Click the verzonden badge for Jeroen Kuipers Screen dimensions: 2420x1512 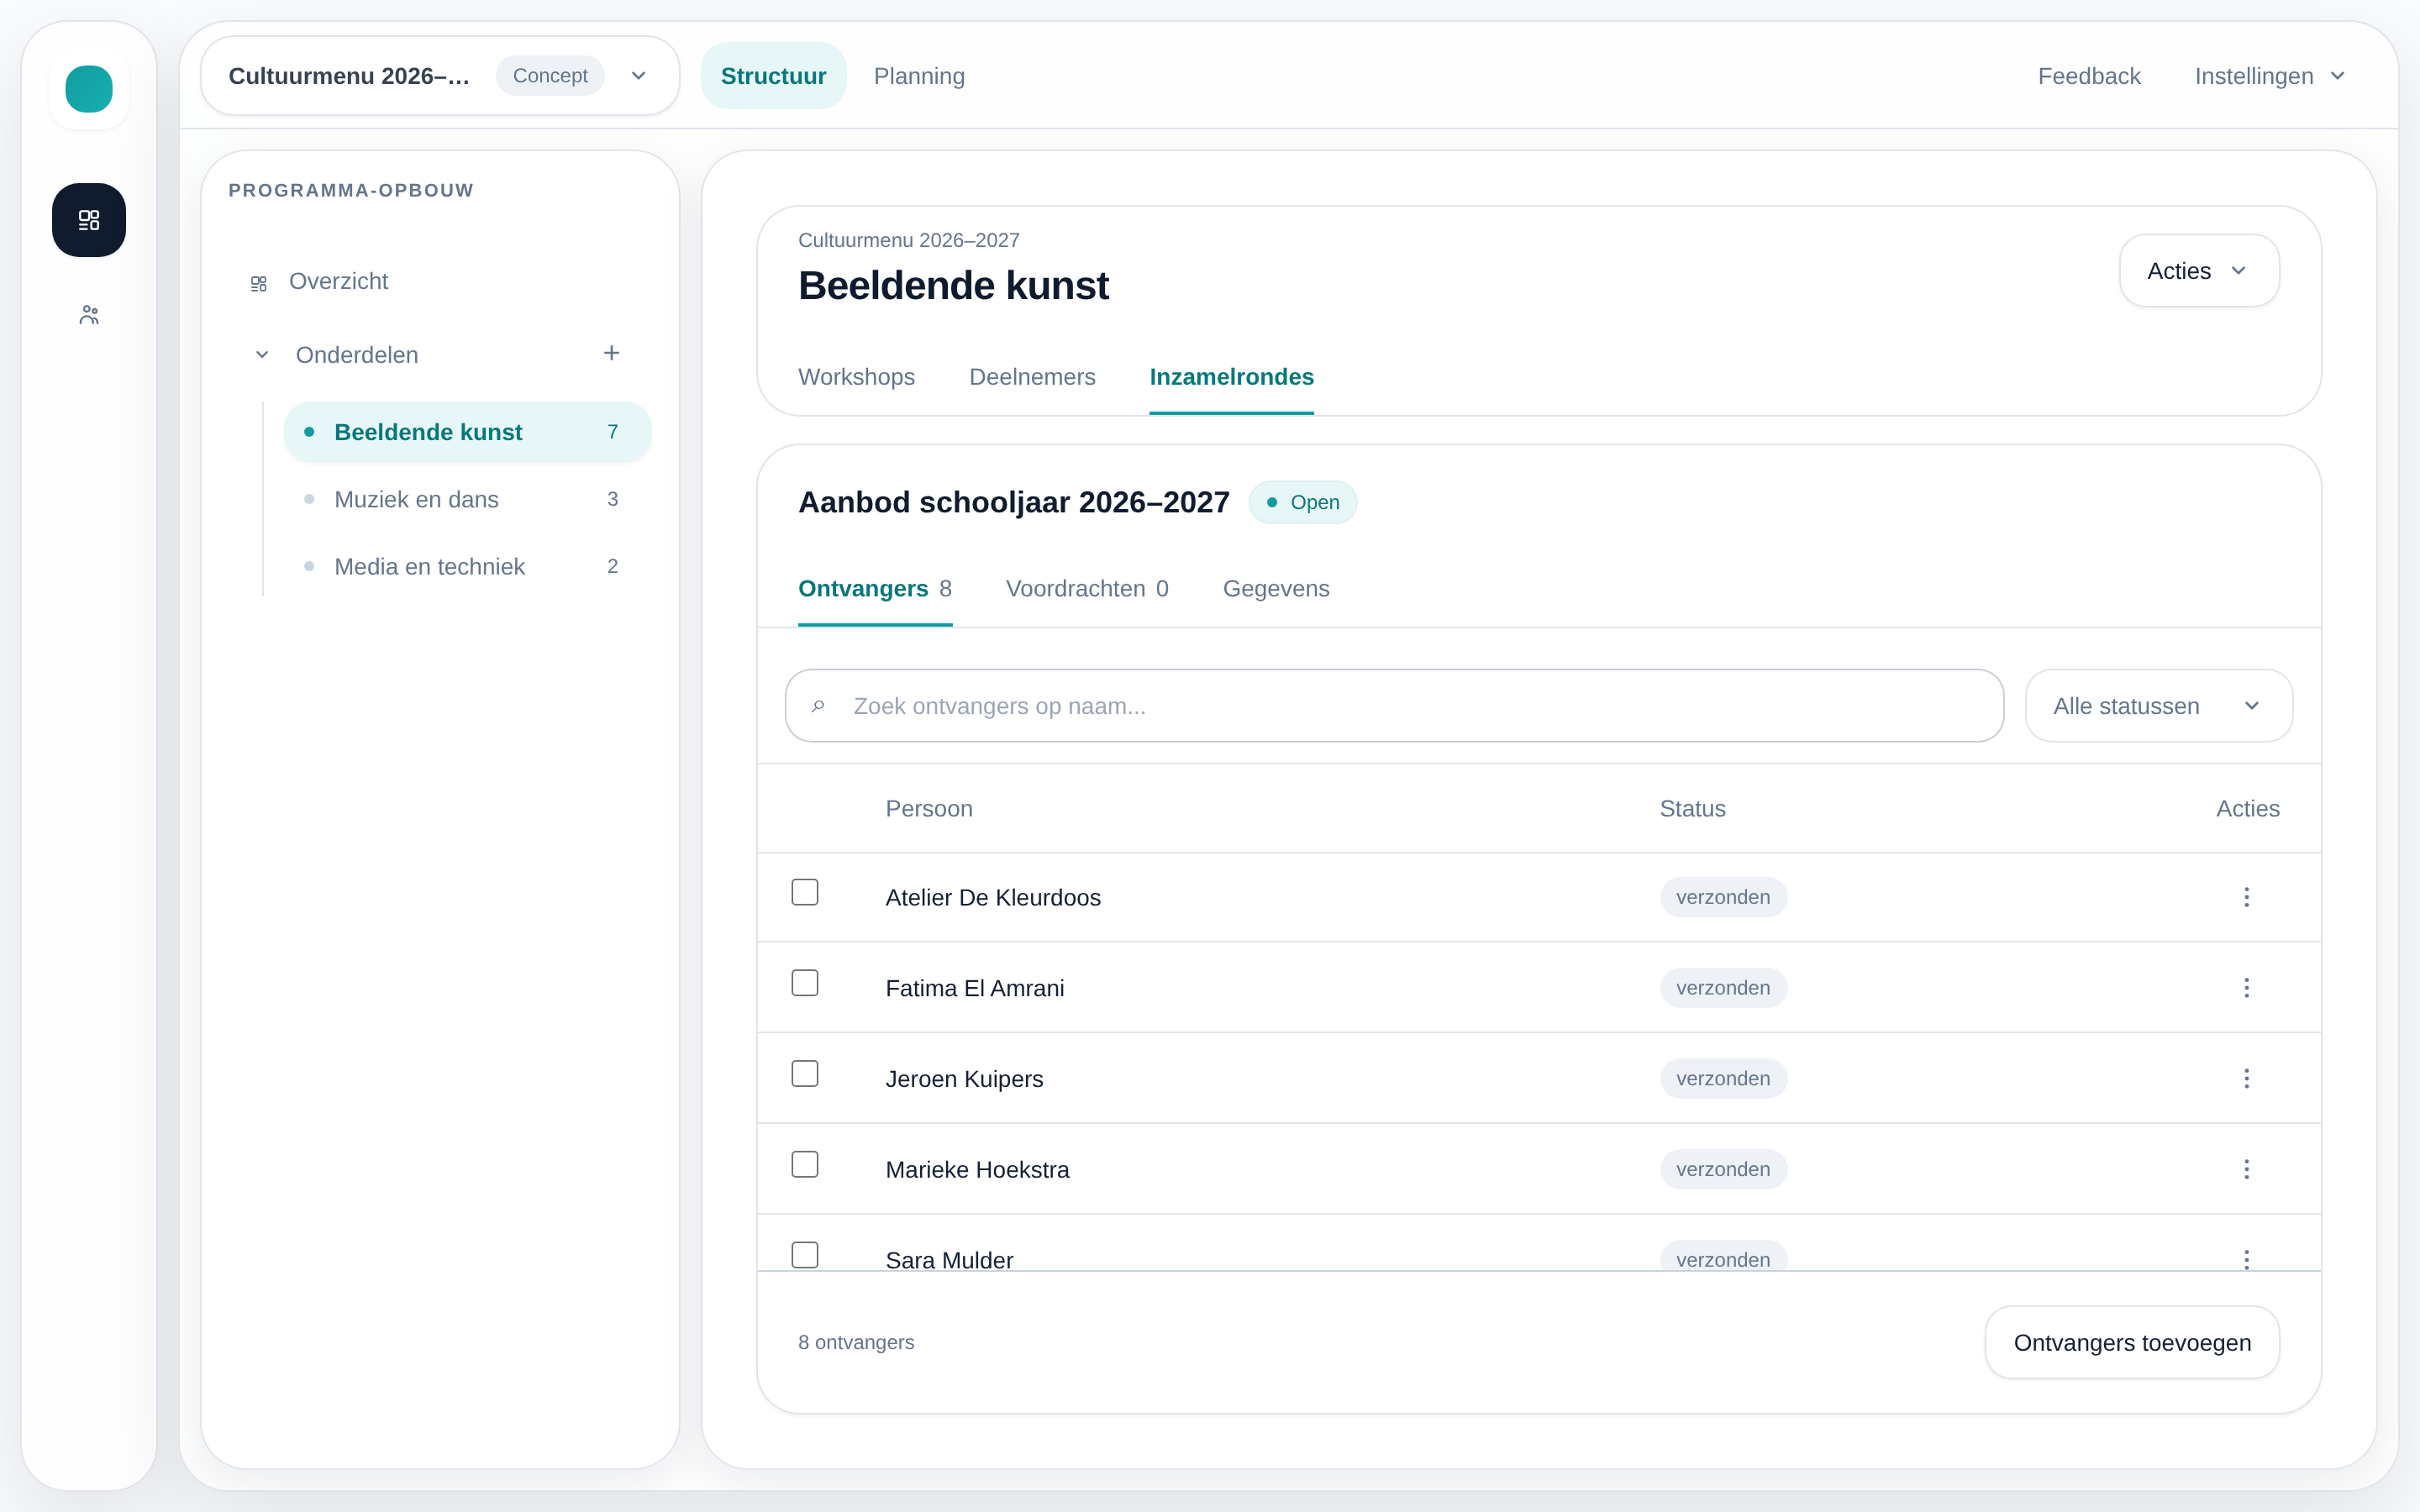click(x=1723, y=1078)
